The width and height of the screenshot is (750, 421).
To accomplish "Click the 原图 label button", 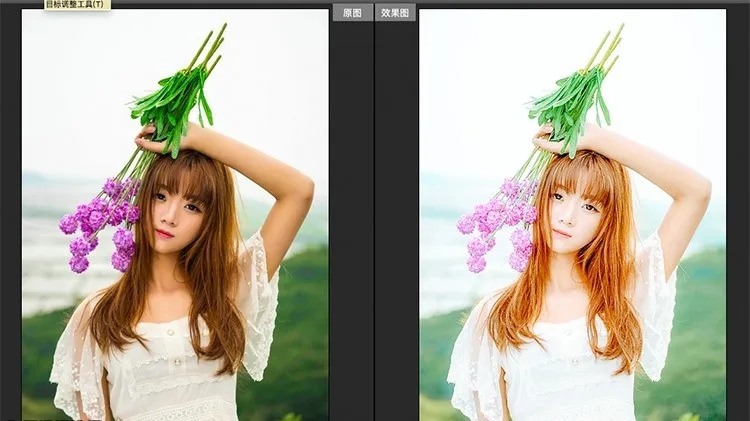I will (x=353, y=13).
